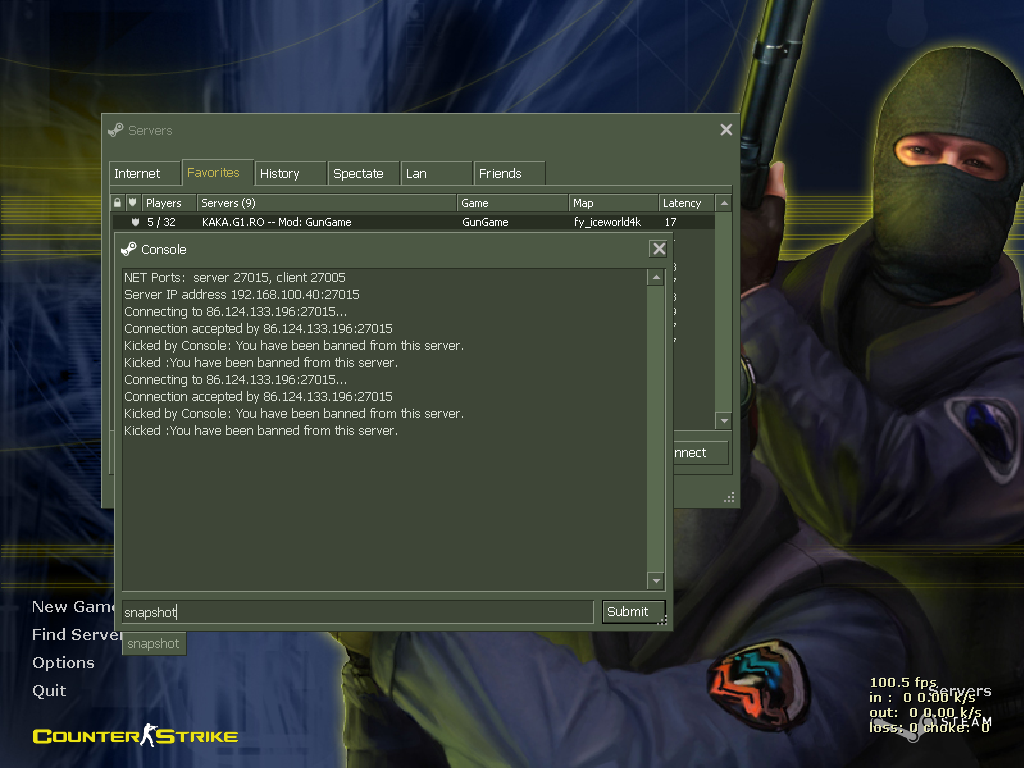Image resolution: width=1024 pixels, height=768 pixels.
Task: Open Find Servers from main menu
Action: 76,635
